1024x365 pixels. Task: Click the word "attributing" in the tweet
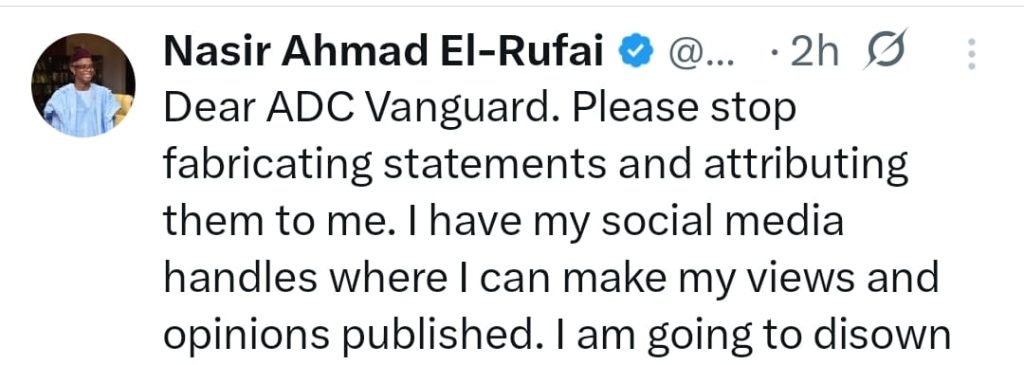pos(806,167)
